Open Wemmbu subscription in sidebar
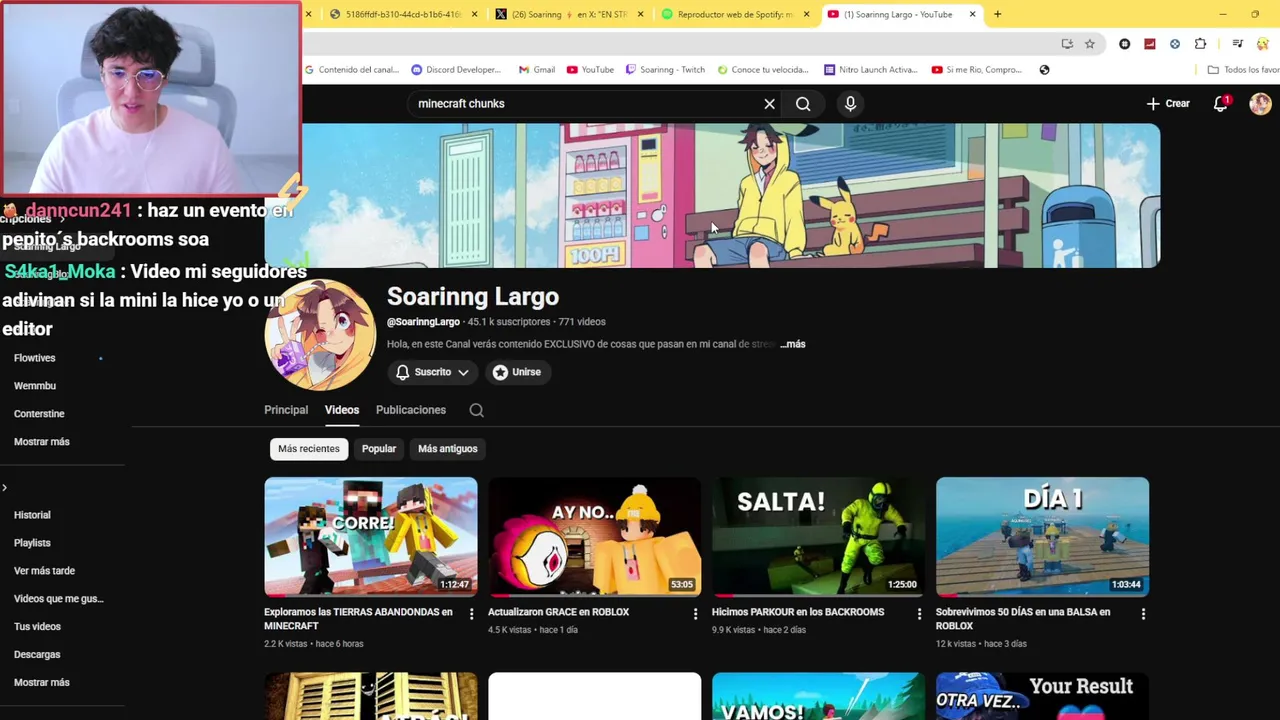Viewport: 1280px width, 720px height. (x=35, y=386)
